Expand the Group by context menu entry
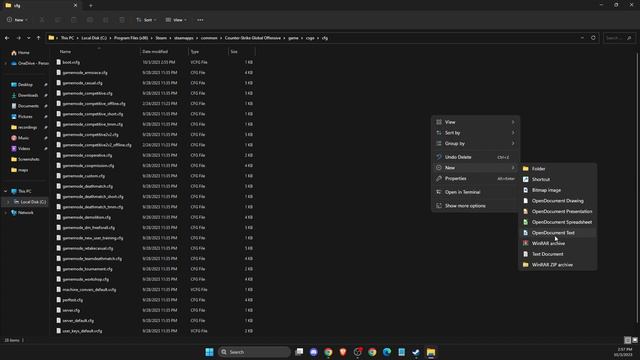Image resolution: width=640 pixels, height=360 pixels. [475, 143]
